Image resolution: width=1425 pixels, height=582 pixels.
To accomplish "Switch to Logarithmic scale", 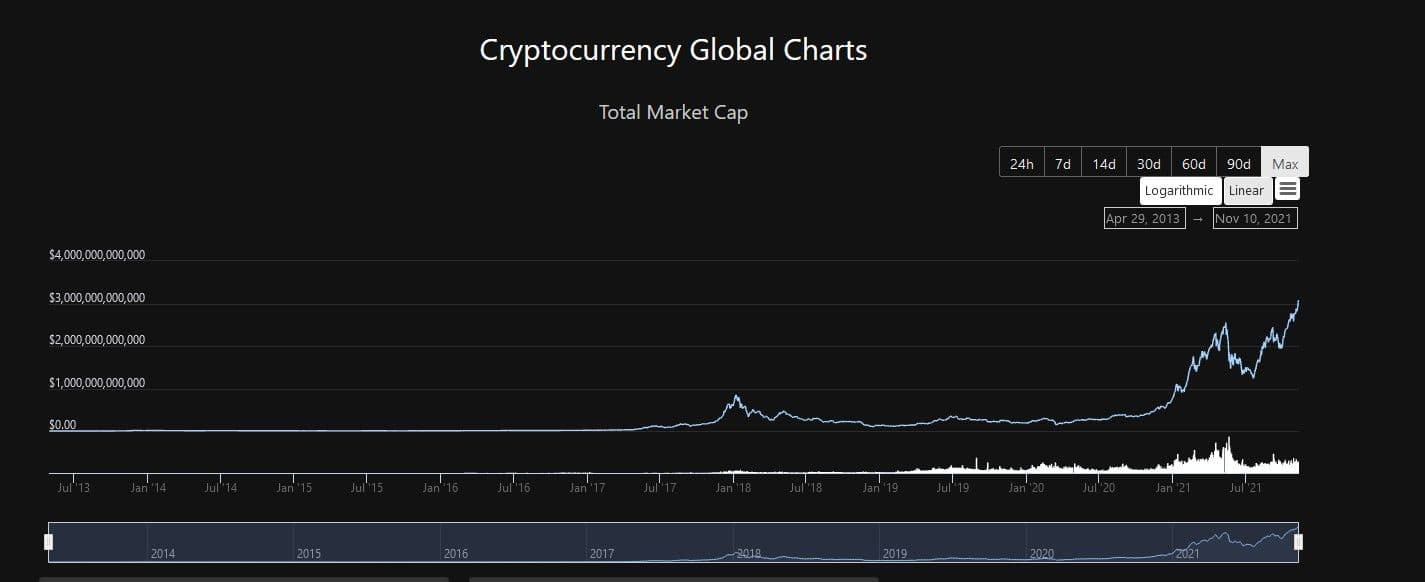I will (x=1180, y=191).
